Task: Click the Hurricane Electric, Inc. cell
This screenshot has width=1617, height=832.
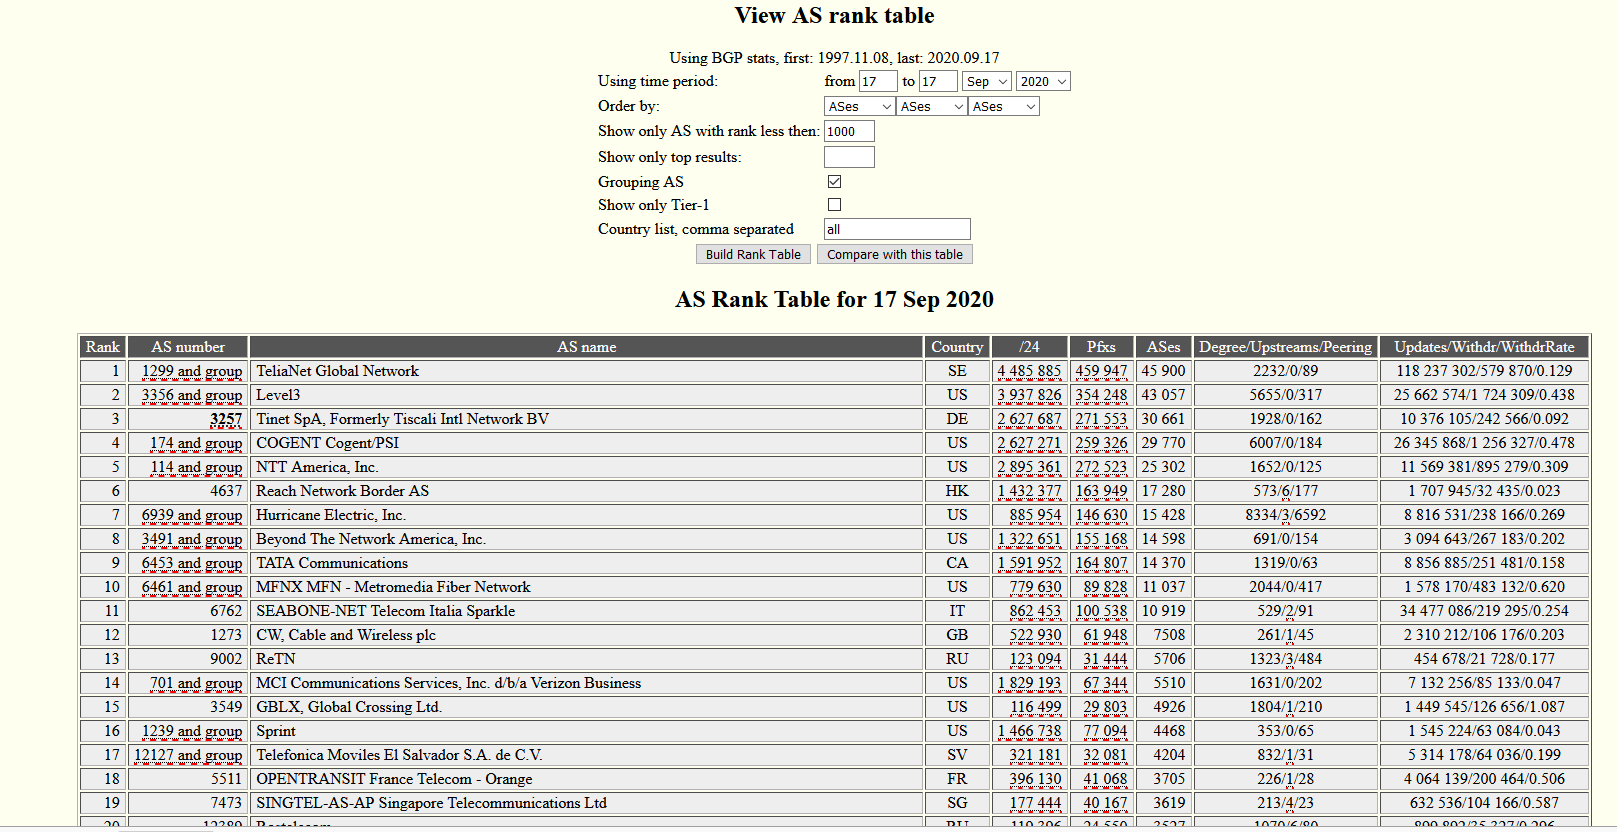Action: click(x=586, y=515)
